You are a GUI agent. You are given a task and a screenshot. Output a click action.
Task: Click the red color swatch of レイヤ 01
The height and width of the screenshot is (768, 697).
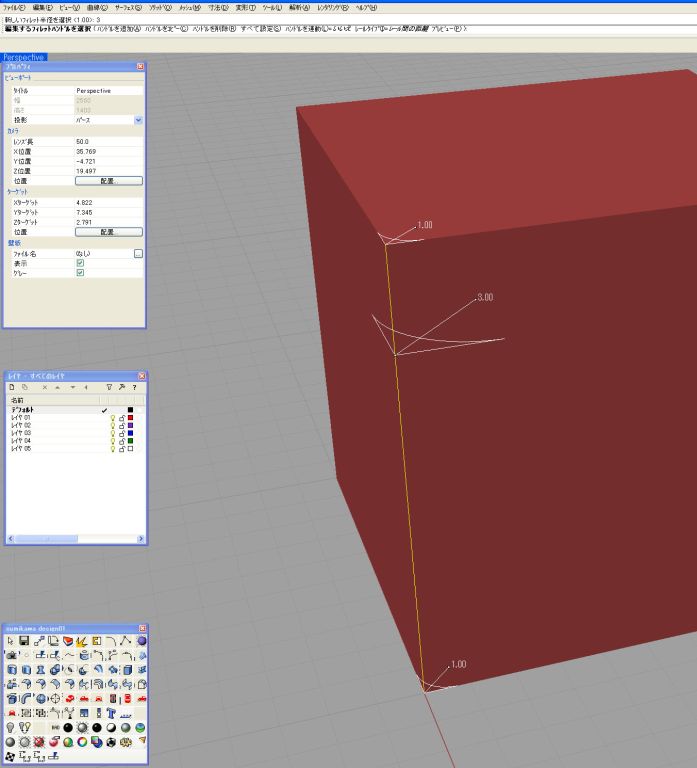pyautogui.click(x=130, y=418)
